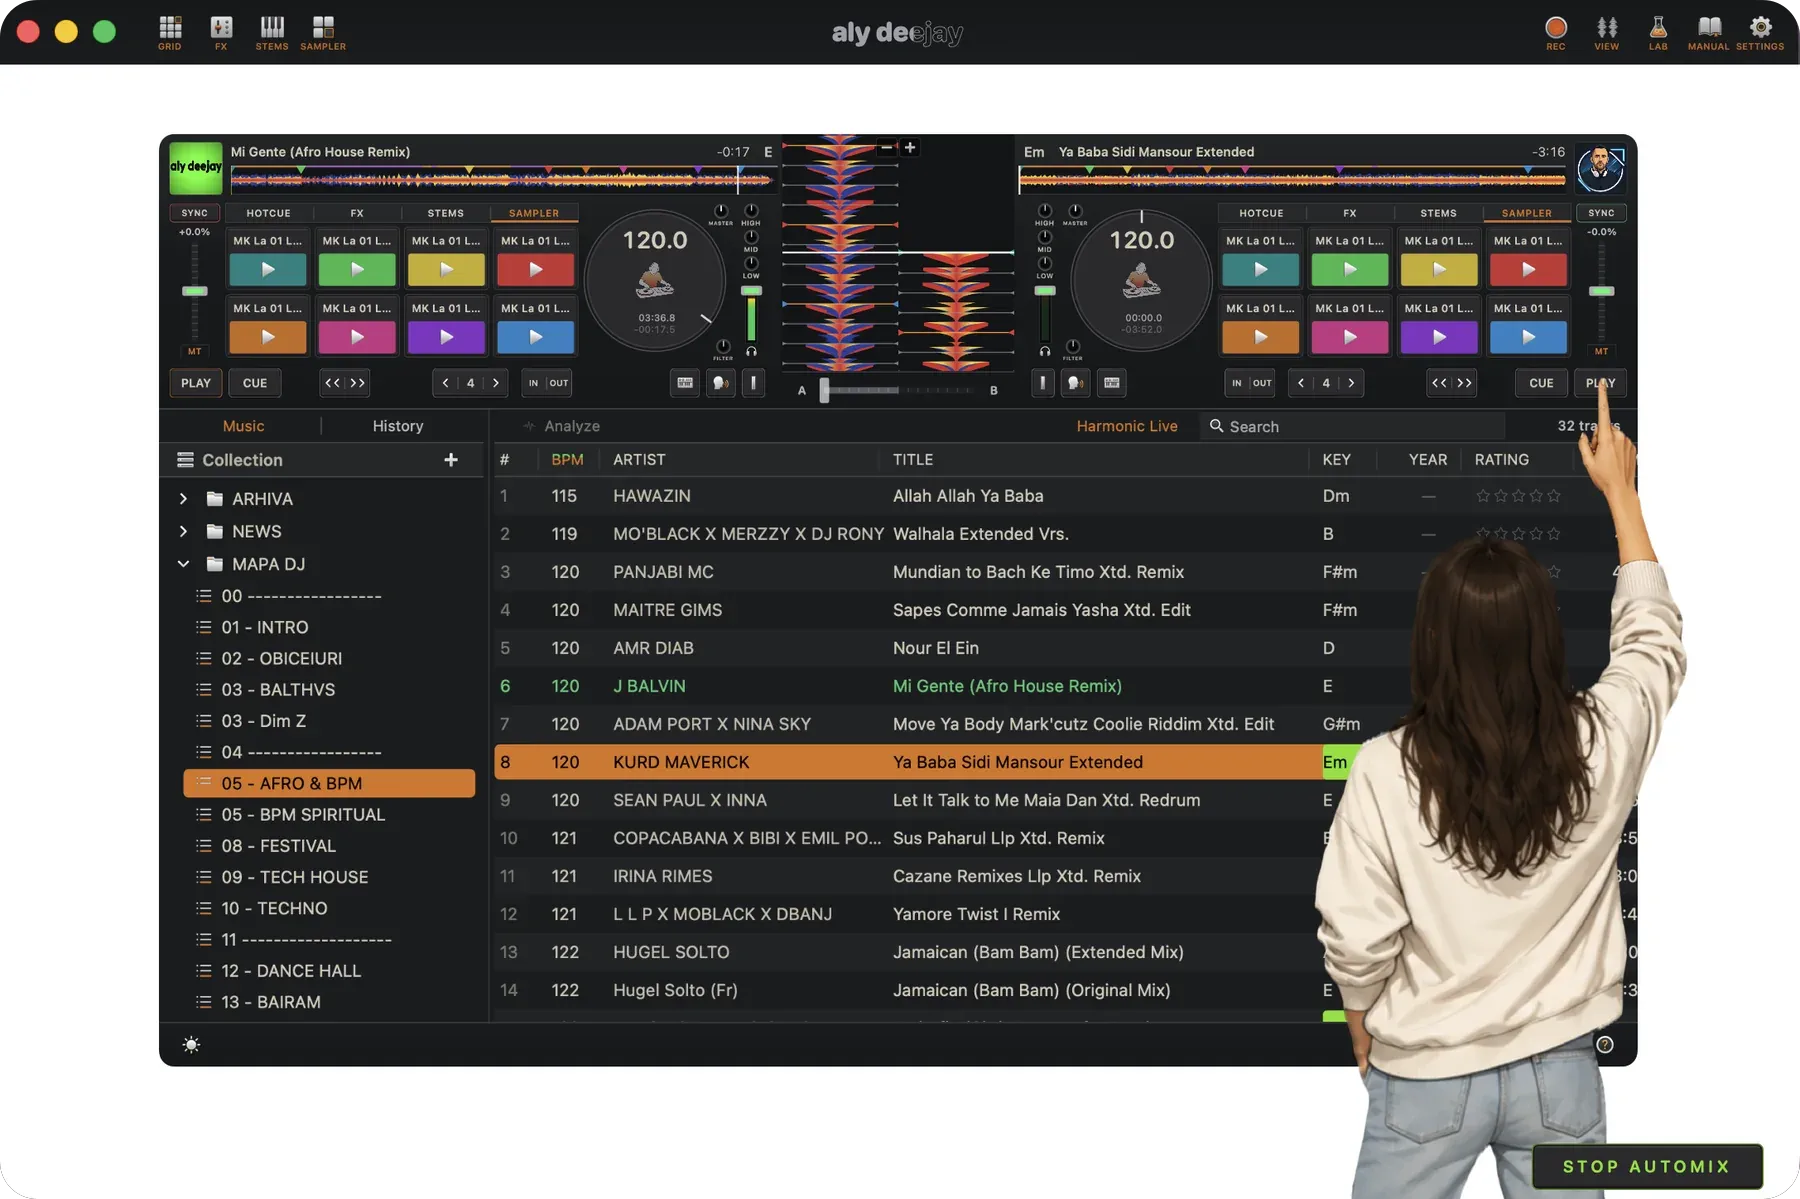The image size is (1800, 1199).
Task: Increase loop size on Ya Baba deck
Action: 1351,383
